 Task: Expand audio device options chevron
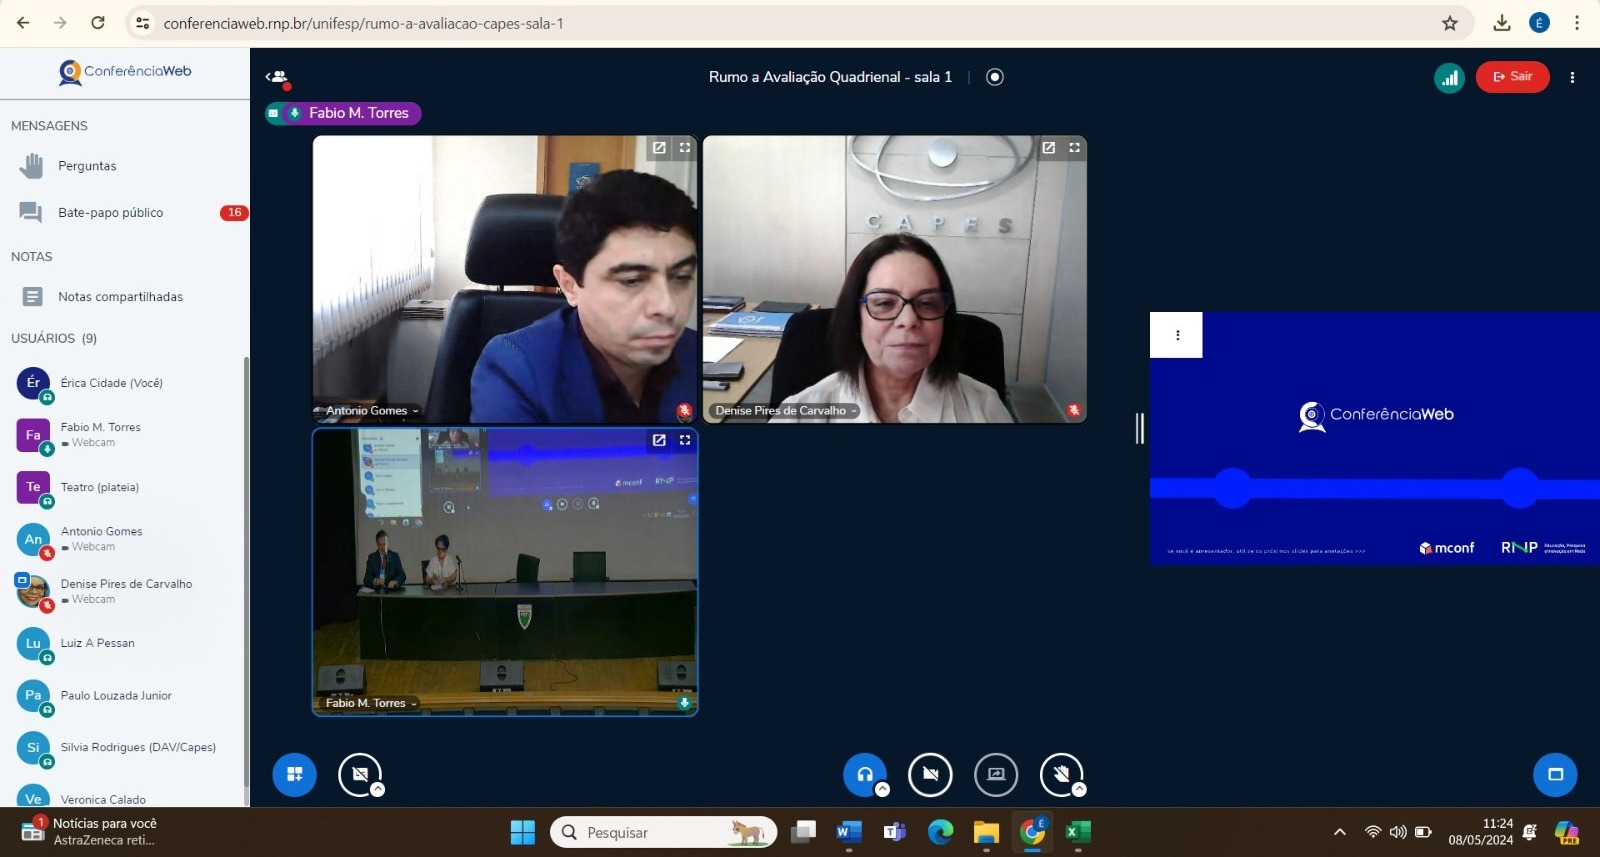click(x=883, y=789)
